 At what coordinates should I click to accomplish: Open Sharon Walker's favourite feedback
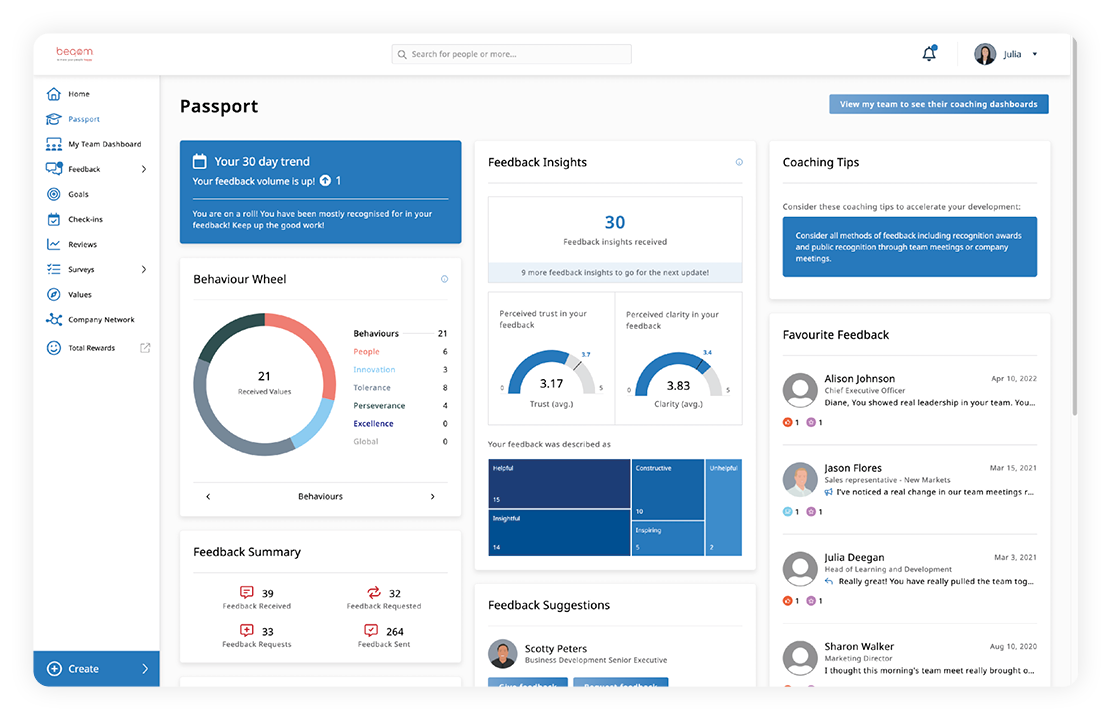(x=909, y=660)
